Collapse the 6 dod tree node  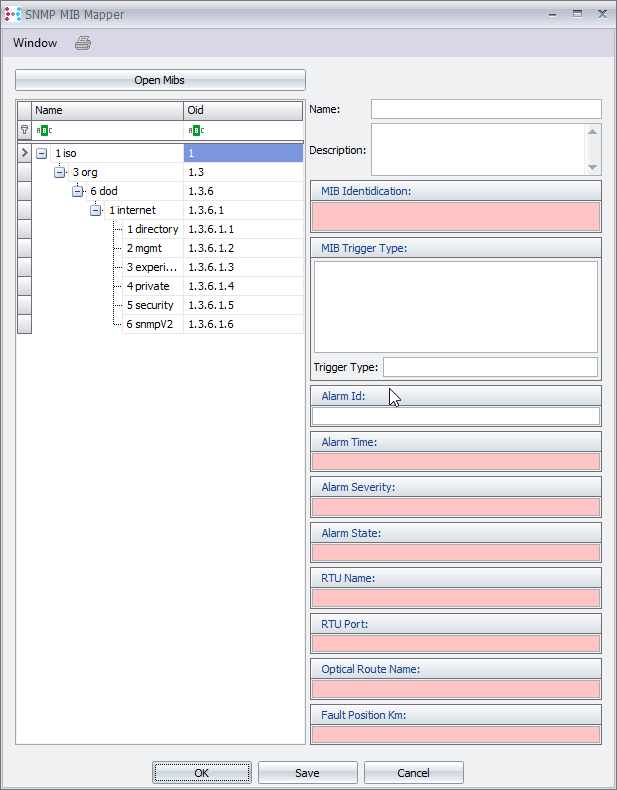[78, 191]
